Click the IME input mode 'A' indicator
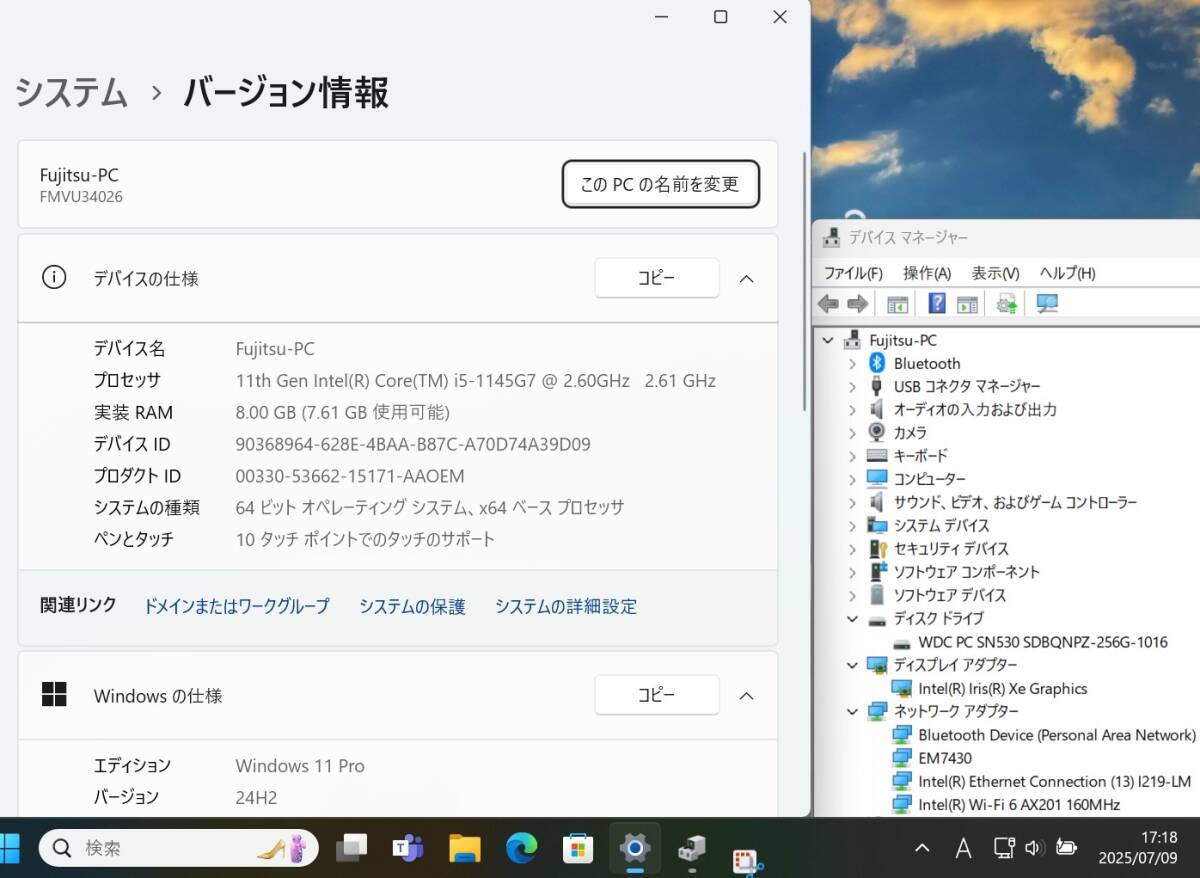 coord(963,848)
